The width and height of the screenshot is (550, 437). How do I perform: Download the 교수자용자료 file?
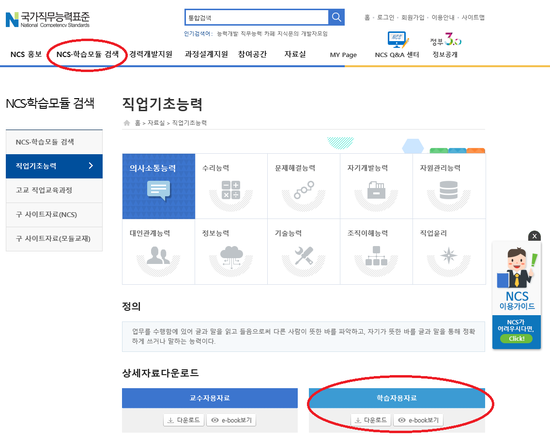(x=184, y=420)
